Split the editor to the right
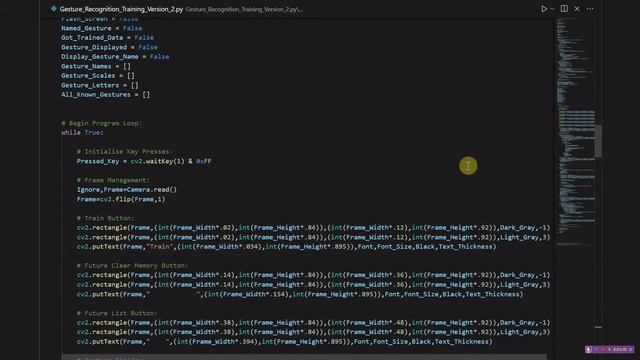Screen dimensions: 640x360 pos(564,9)
